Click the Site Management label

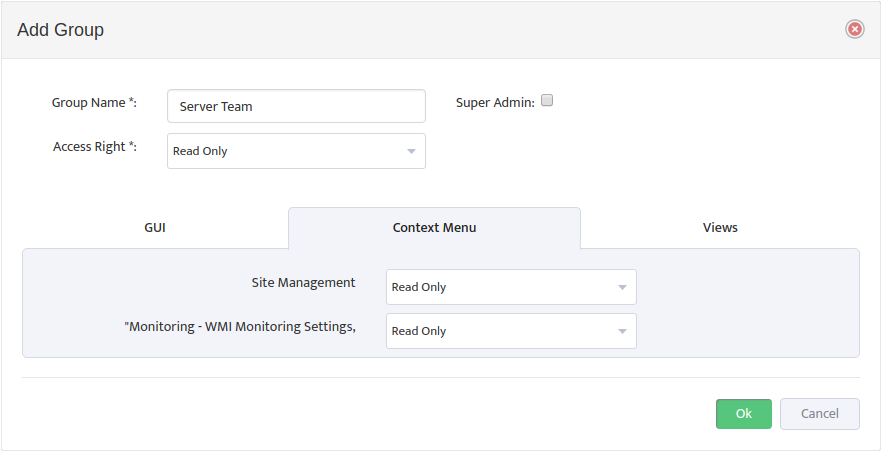tap(303, 283)
